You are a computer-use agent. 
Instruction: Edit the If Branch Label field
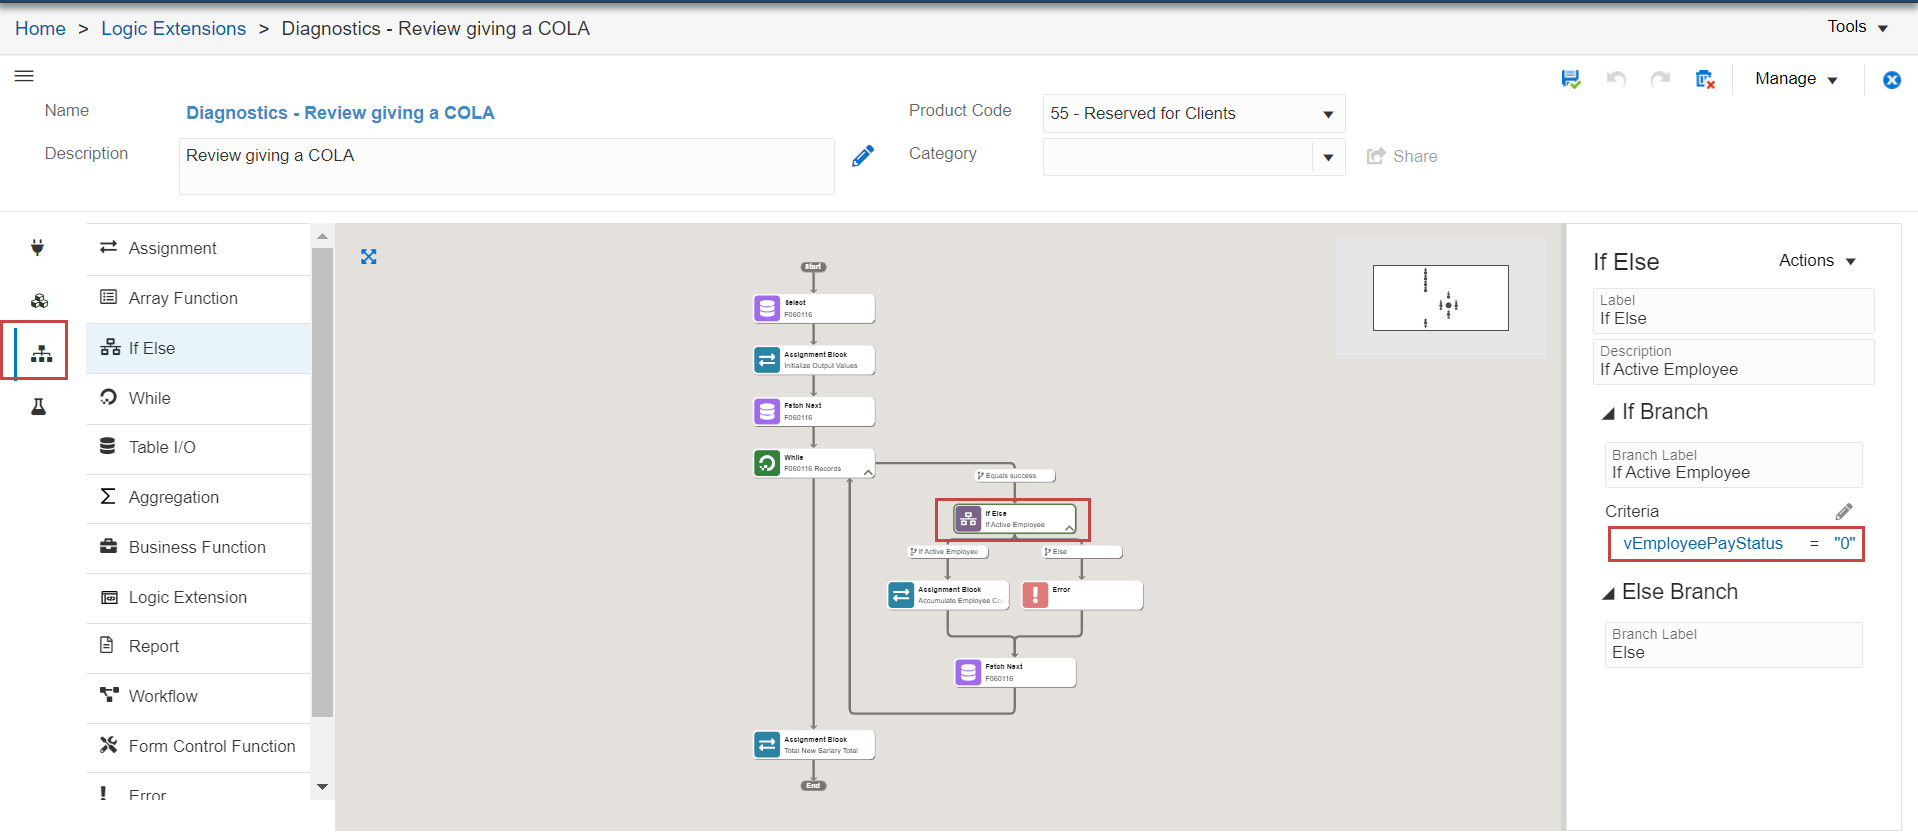pyautogui.click(x=1733, y=465)
